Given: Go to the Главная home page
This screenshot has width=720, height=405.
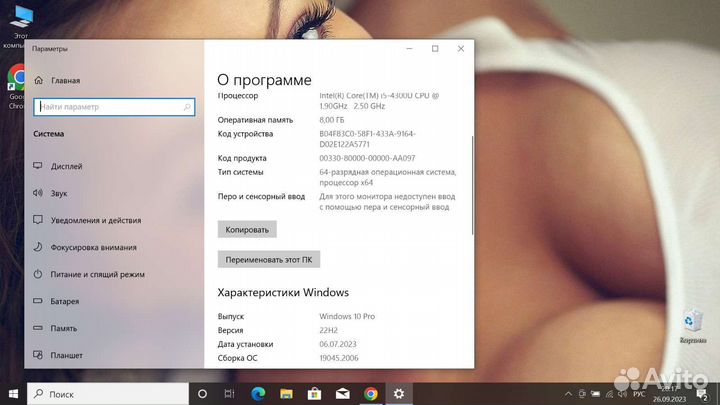Looking at the screenshot, I should [57, 80].
